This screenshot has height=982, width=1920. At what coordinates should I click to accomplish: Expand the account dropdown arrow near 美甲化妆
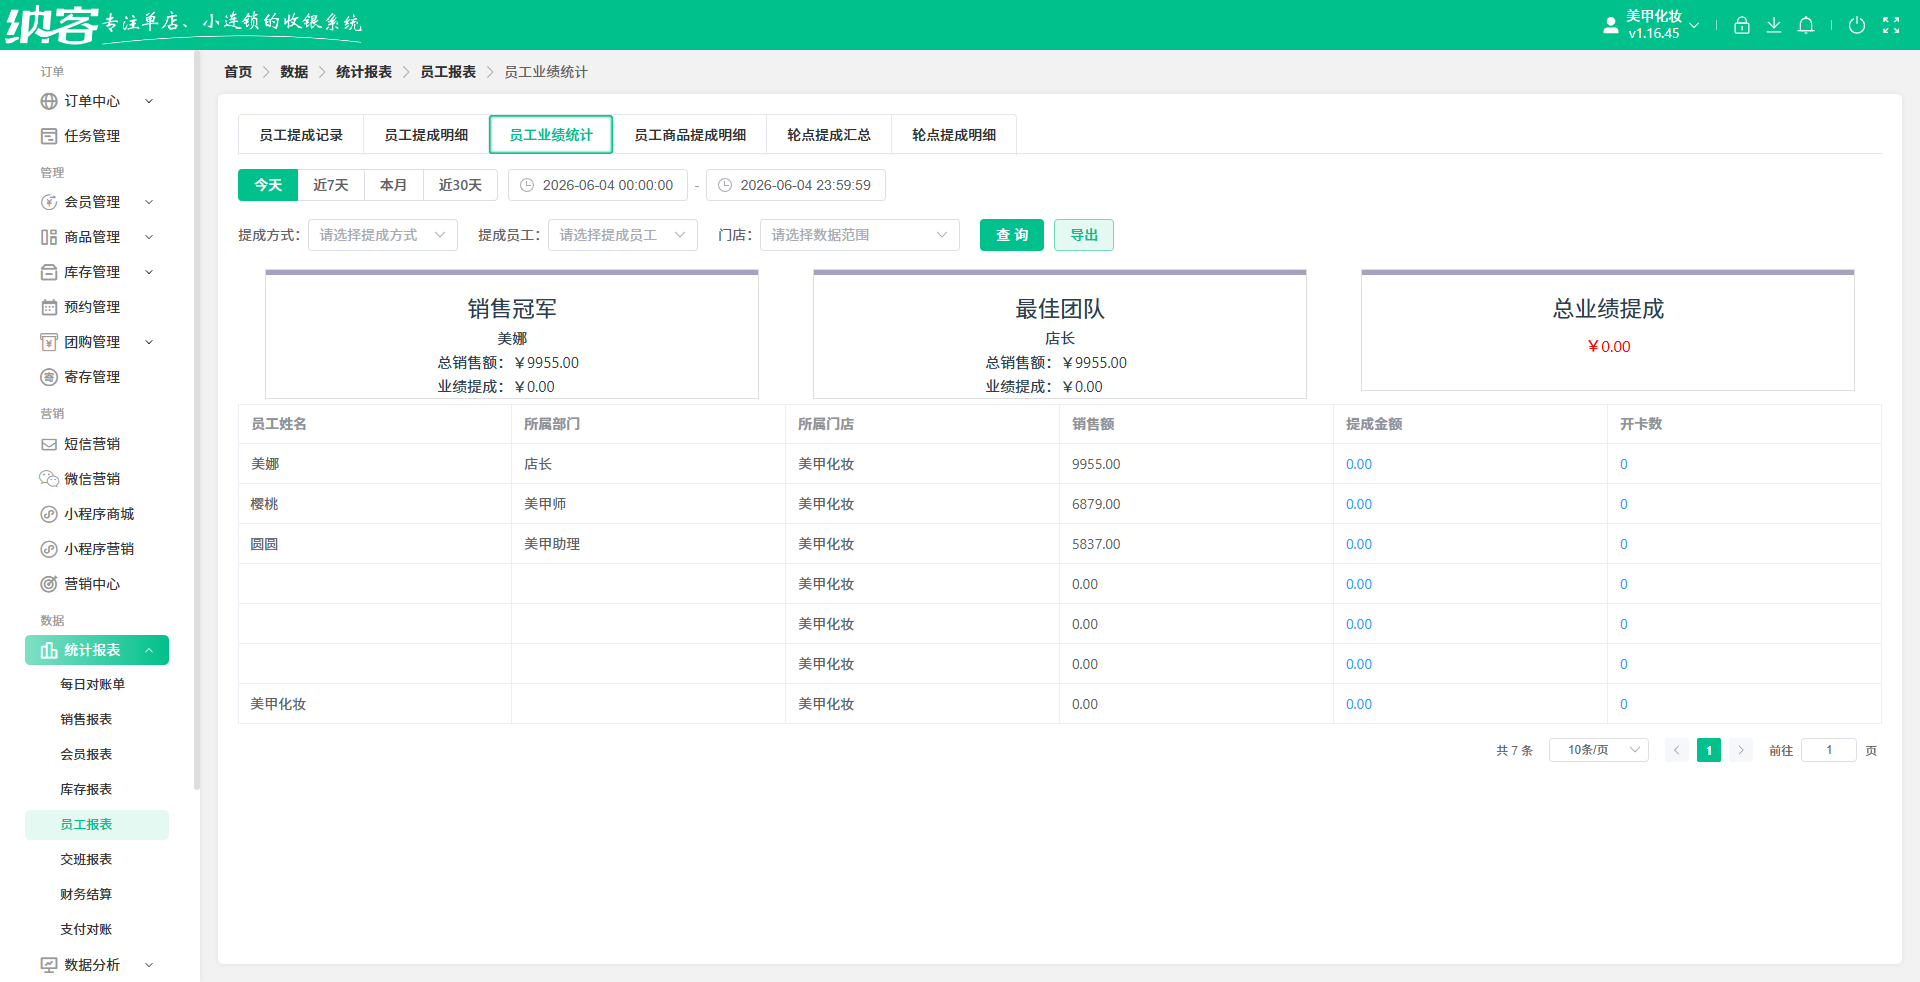point(1694,26)
